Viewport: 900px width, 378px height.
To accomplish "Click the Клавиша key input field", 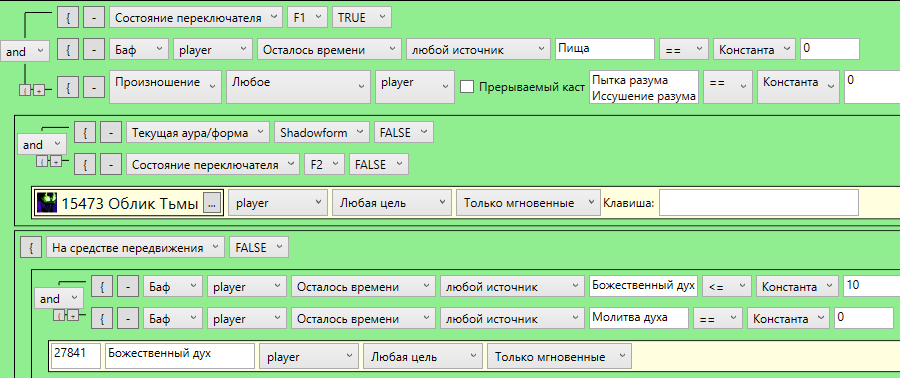I will pyautogui.click(x=759, y=203).
